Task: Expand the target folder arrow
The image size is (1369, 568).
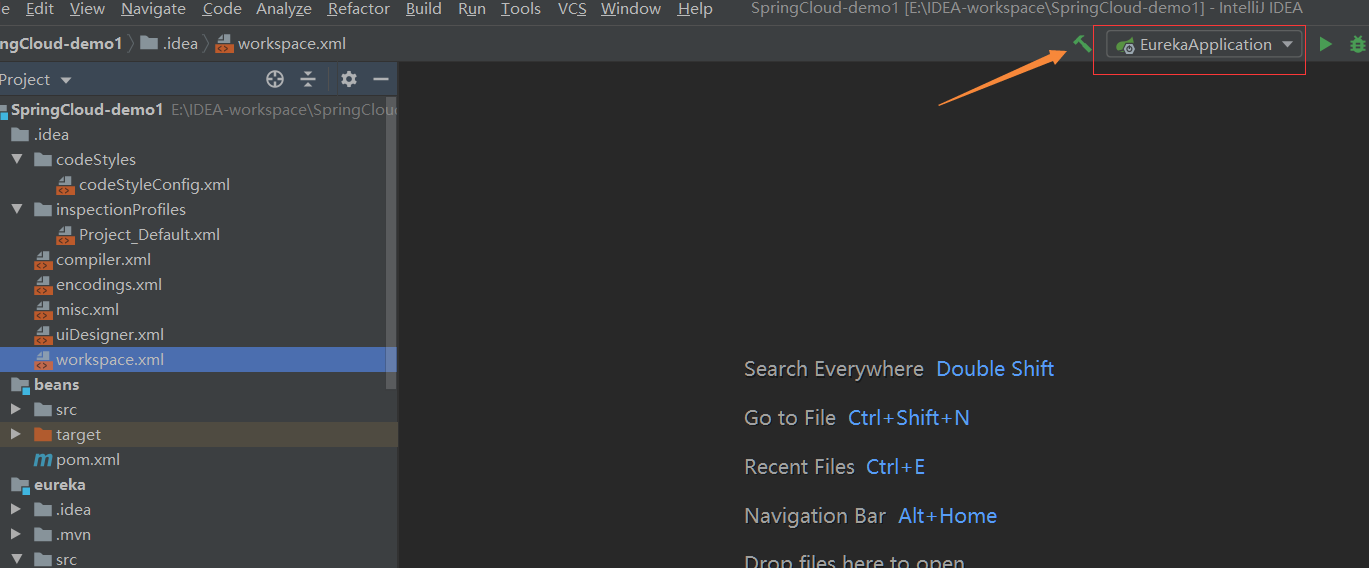Action: [16, 435]
